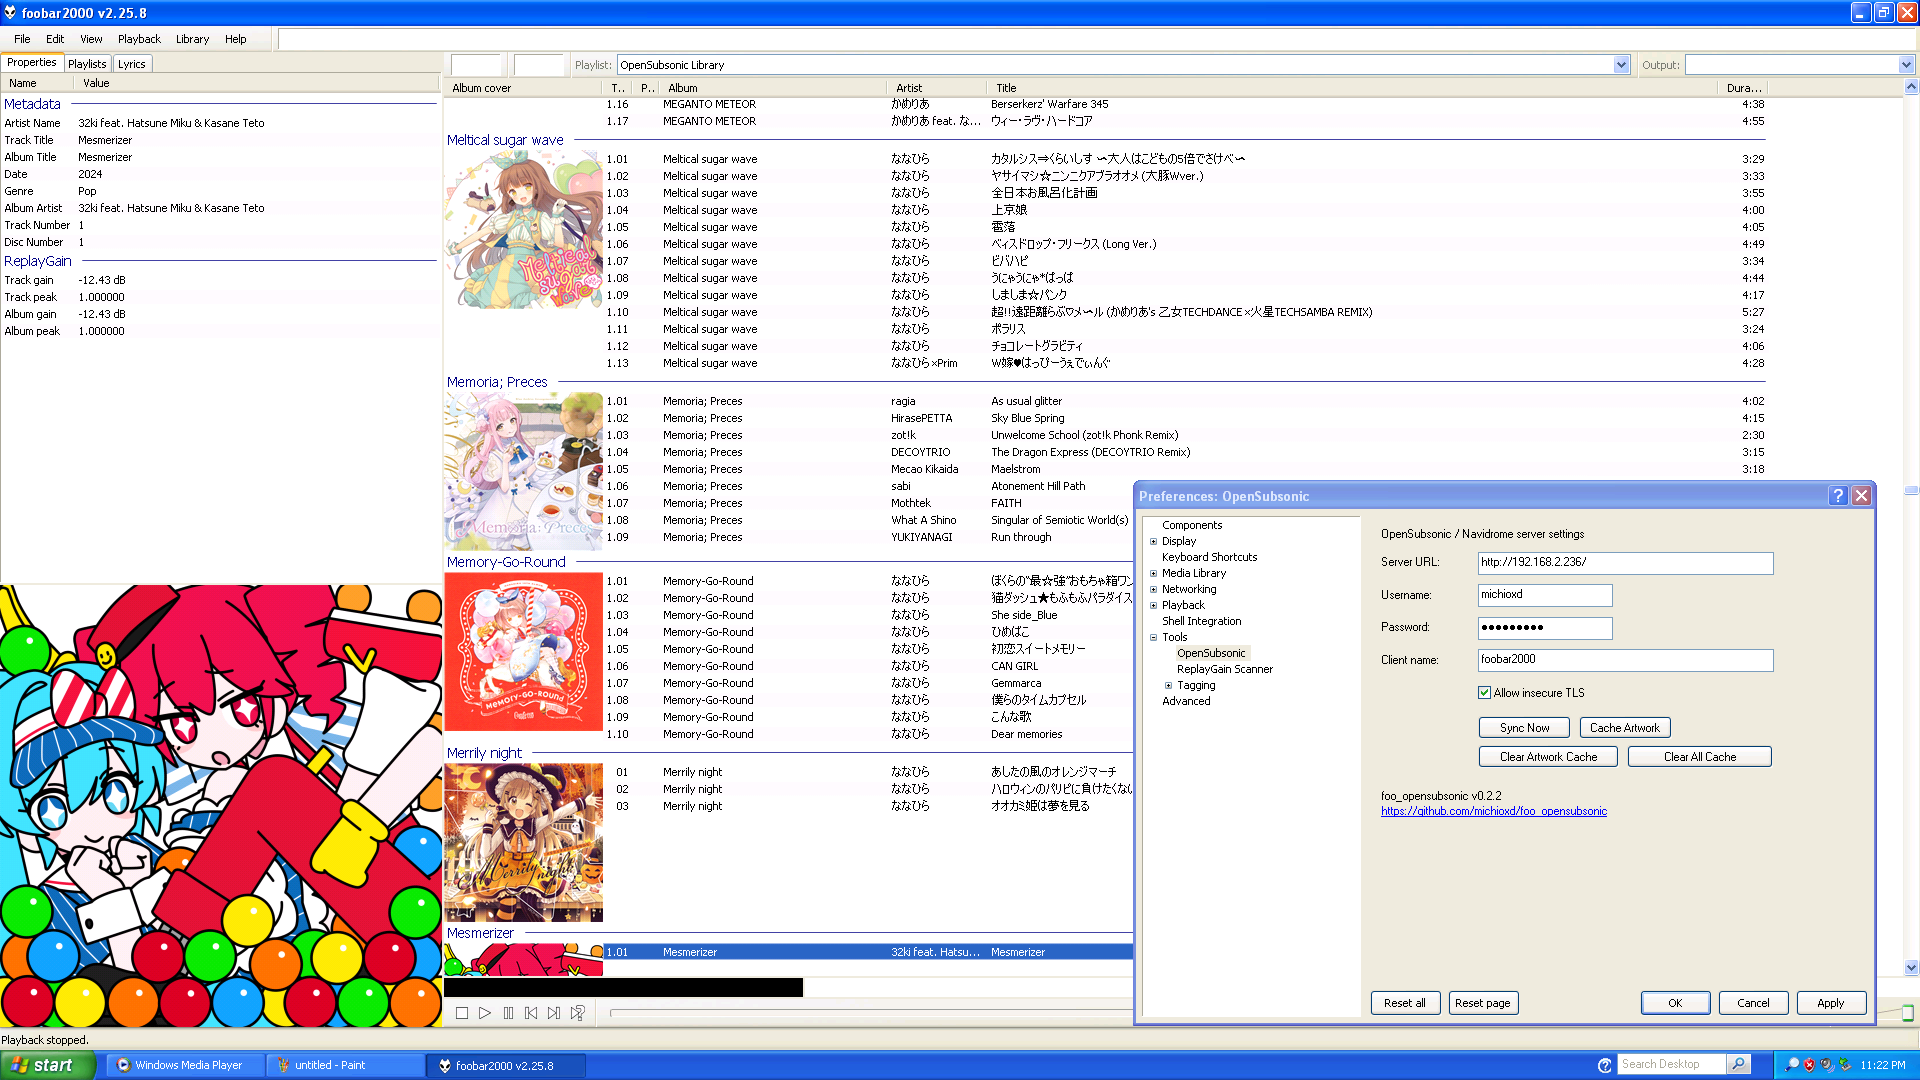Select ReplayGain Scanner in preferences tree
The height and width of the screenshot is (1080, 1920).
click(x=1225, y=670)
